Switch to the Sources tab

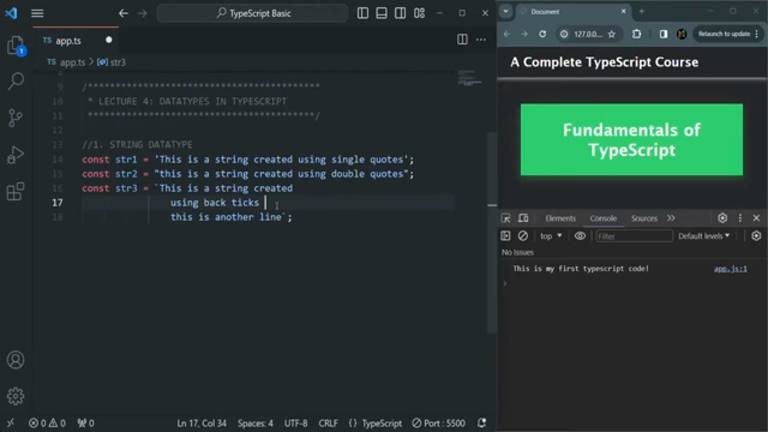point(644,218)
